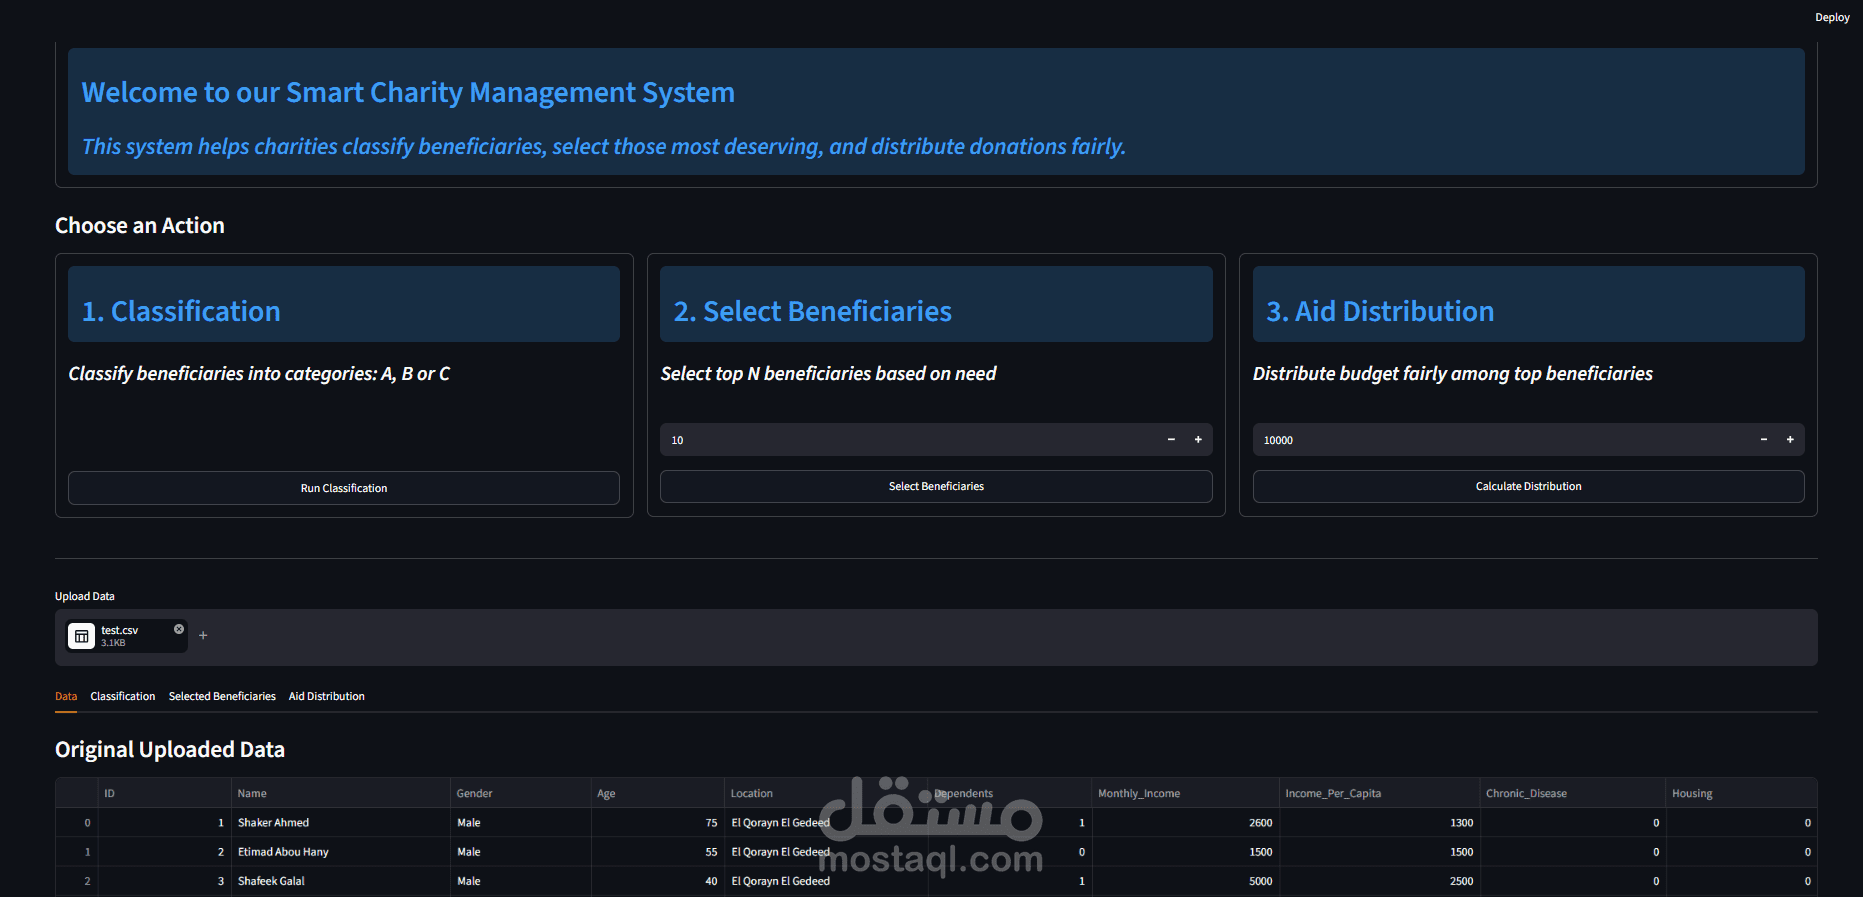Sort table by the Location column header
The height and width of the screenshot is (897, 1863).
coord(826,793)
